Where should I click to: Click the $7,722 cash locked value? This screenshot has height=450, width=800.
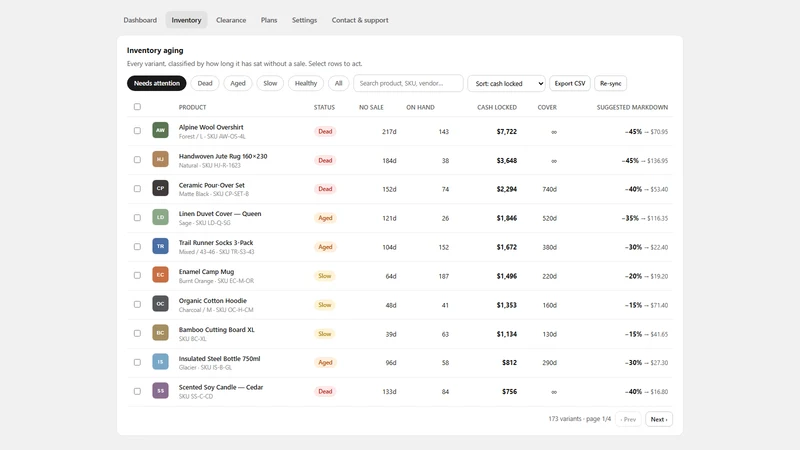coord(507,131)
